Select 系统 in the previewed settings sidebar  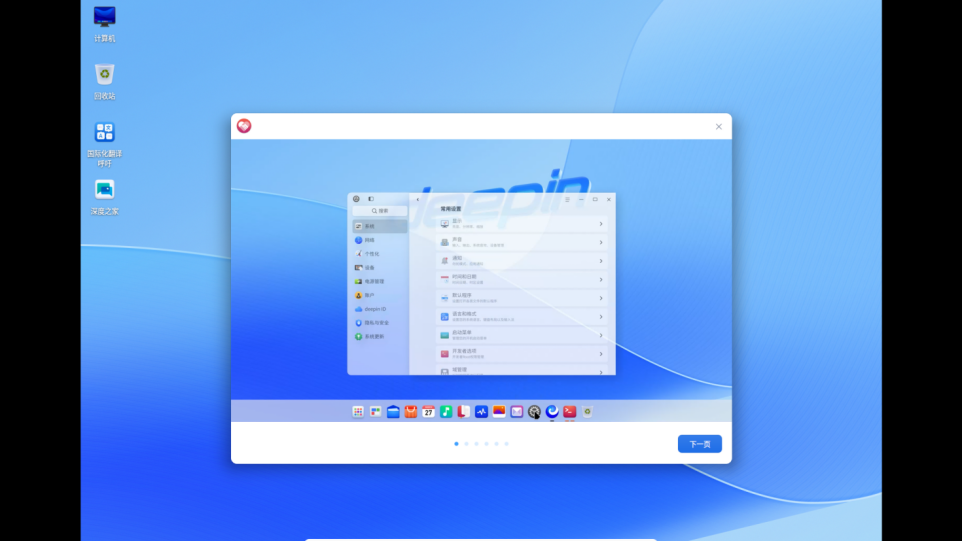(380, 226)
